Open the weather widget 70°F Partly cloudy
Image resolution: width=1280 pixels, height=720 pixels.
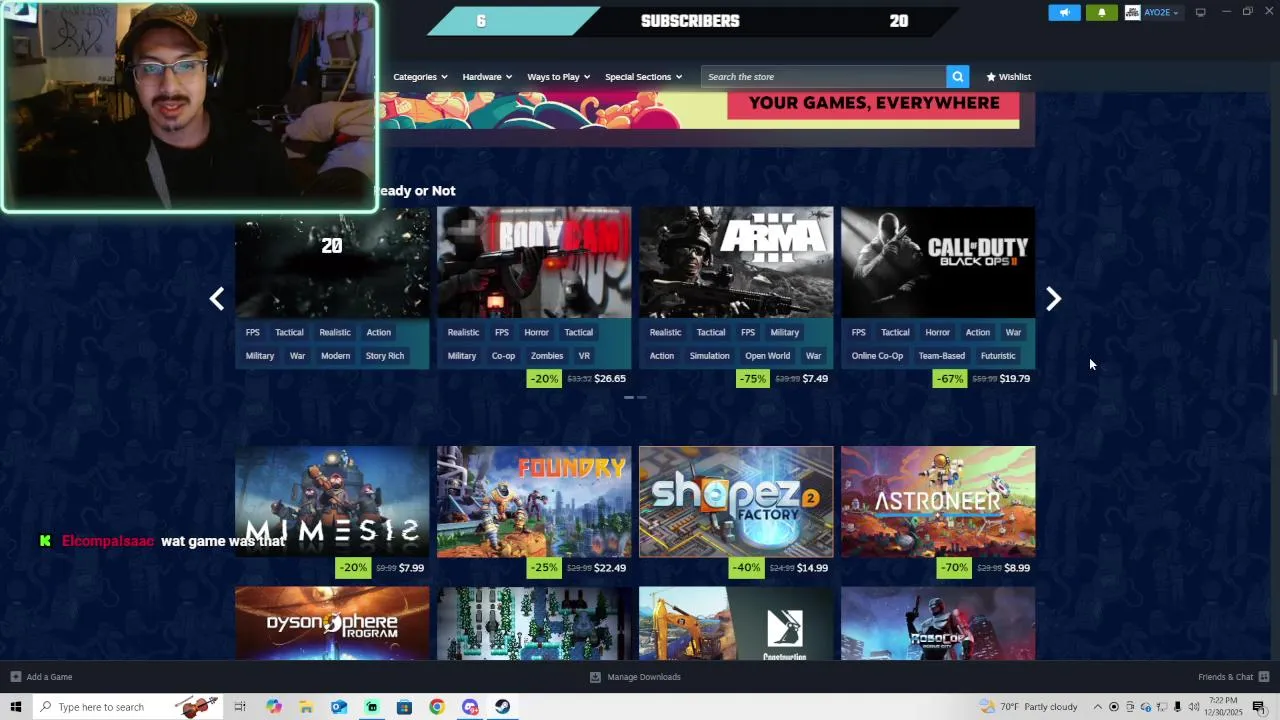click(x=1029, y=707)
